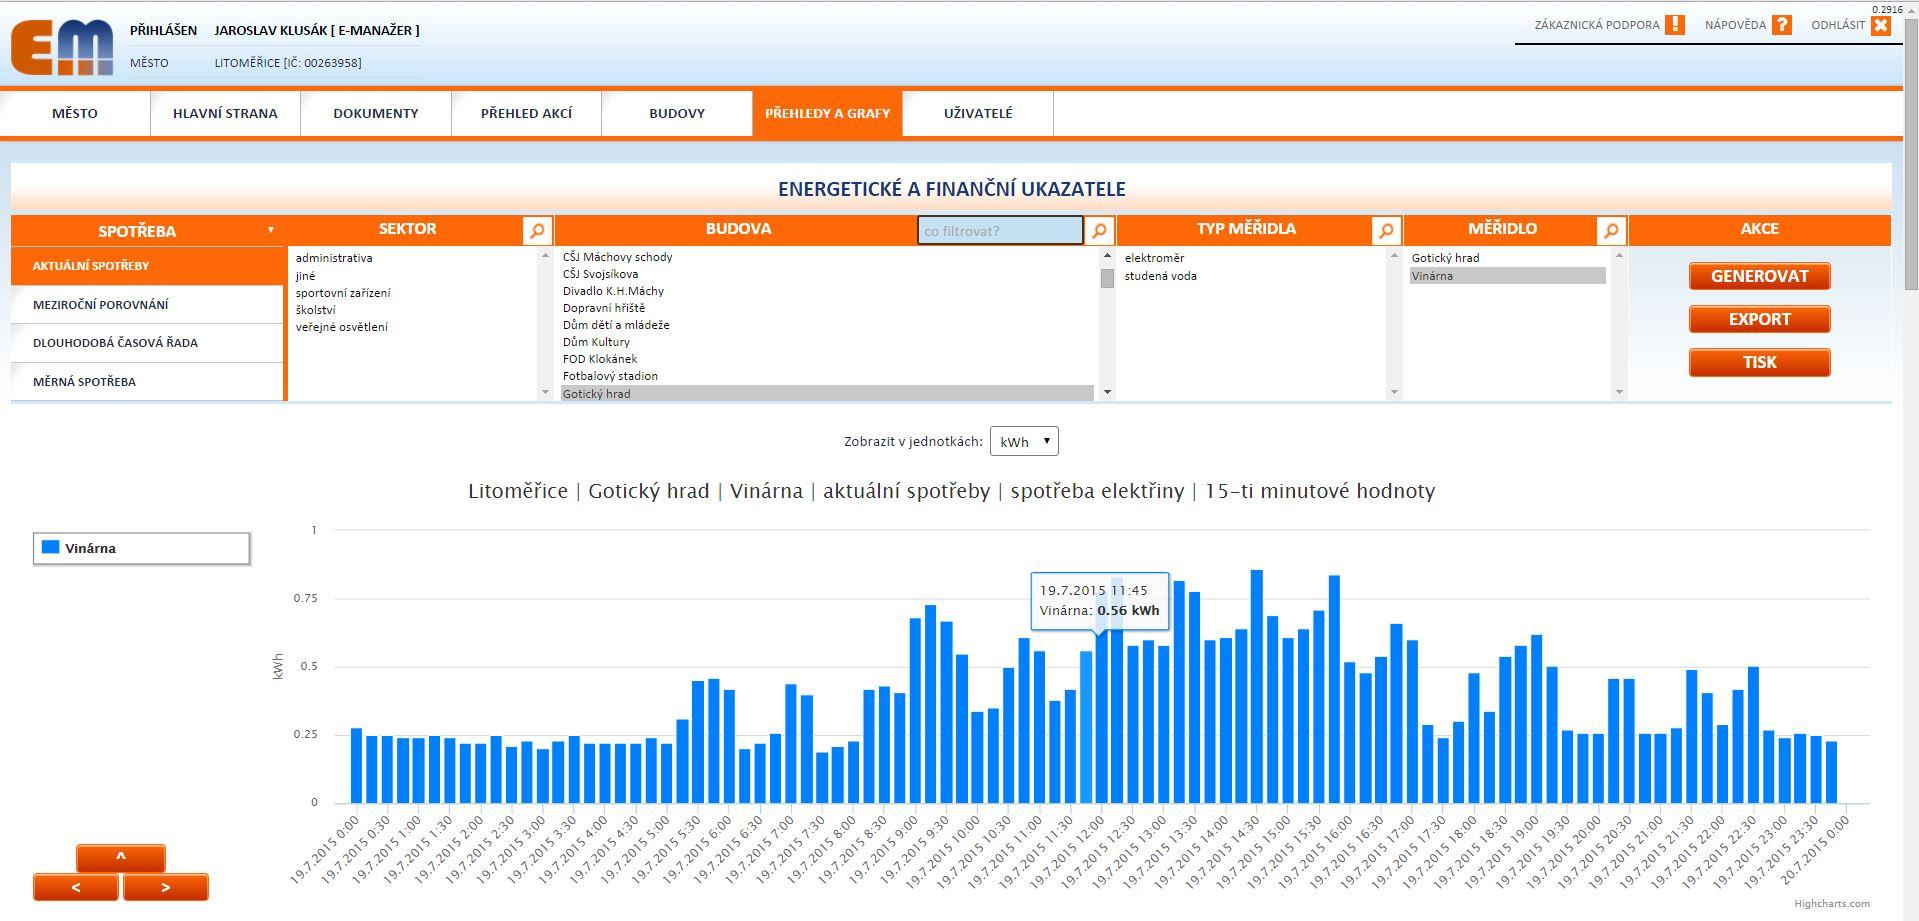Select 'školství' sector

(315, 310)
